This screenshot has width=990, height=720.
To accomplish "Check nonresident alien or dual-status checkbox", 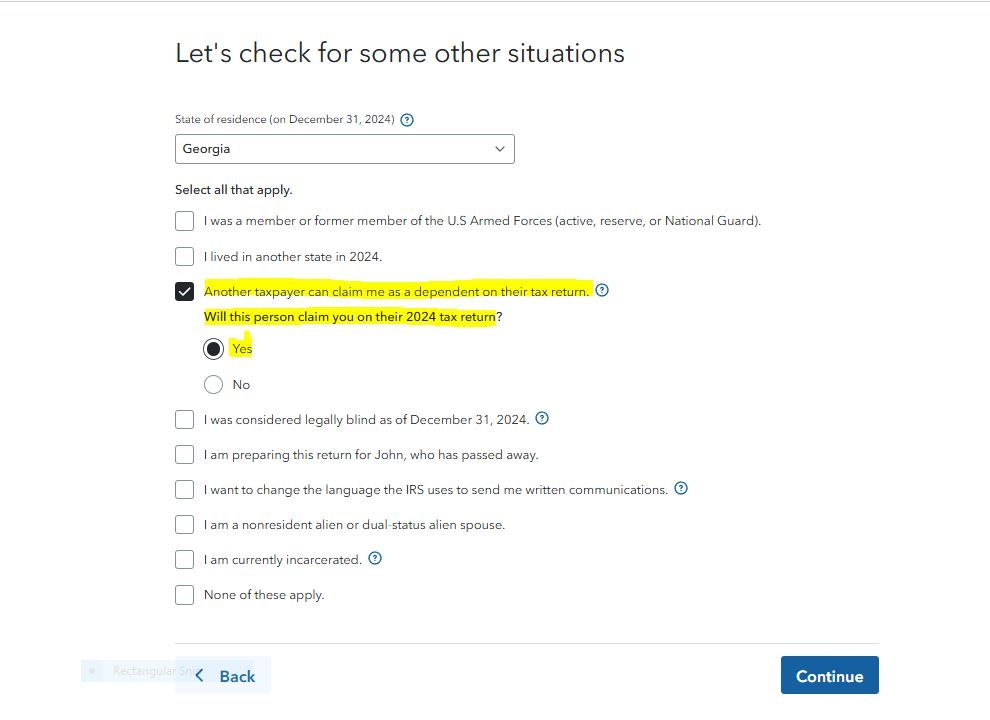I will coord(184,525).
